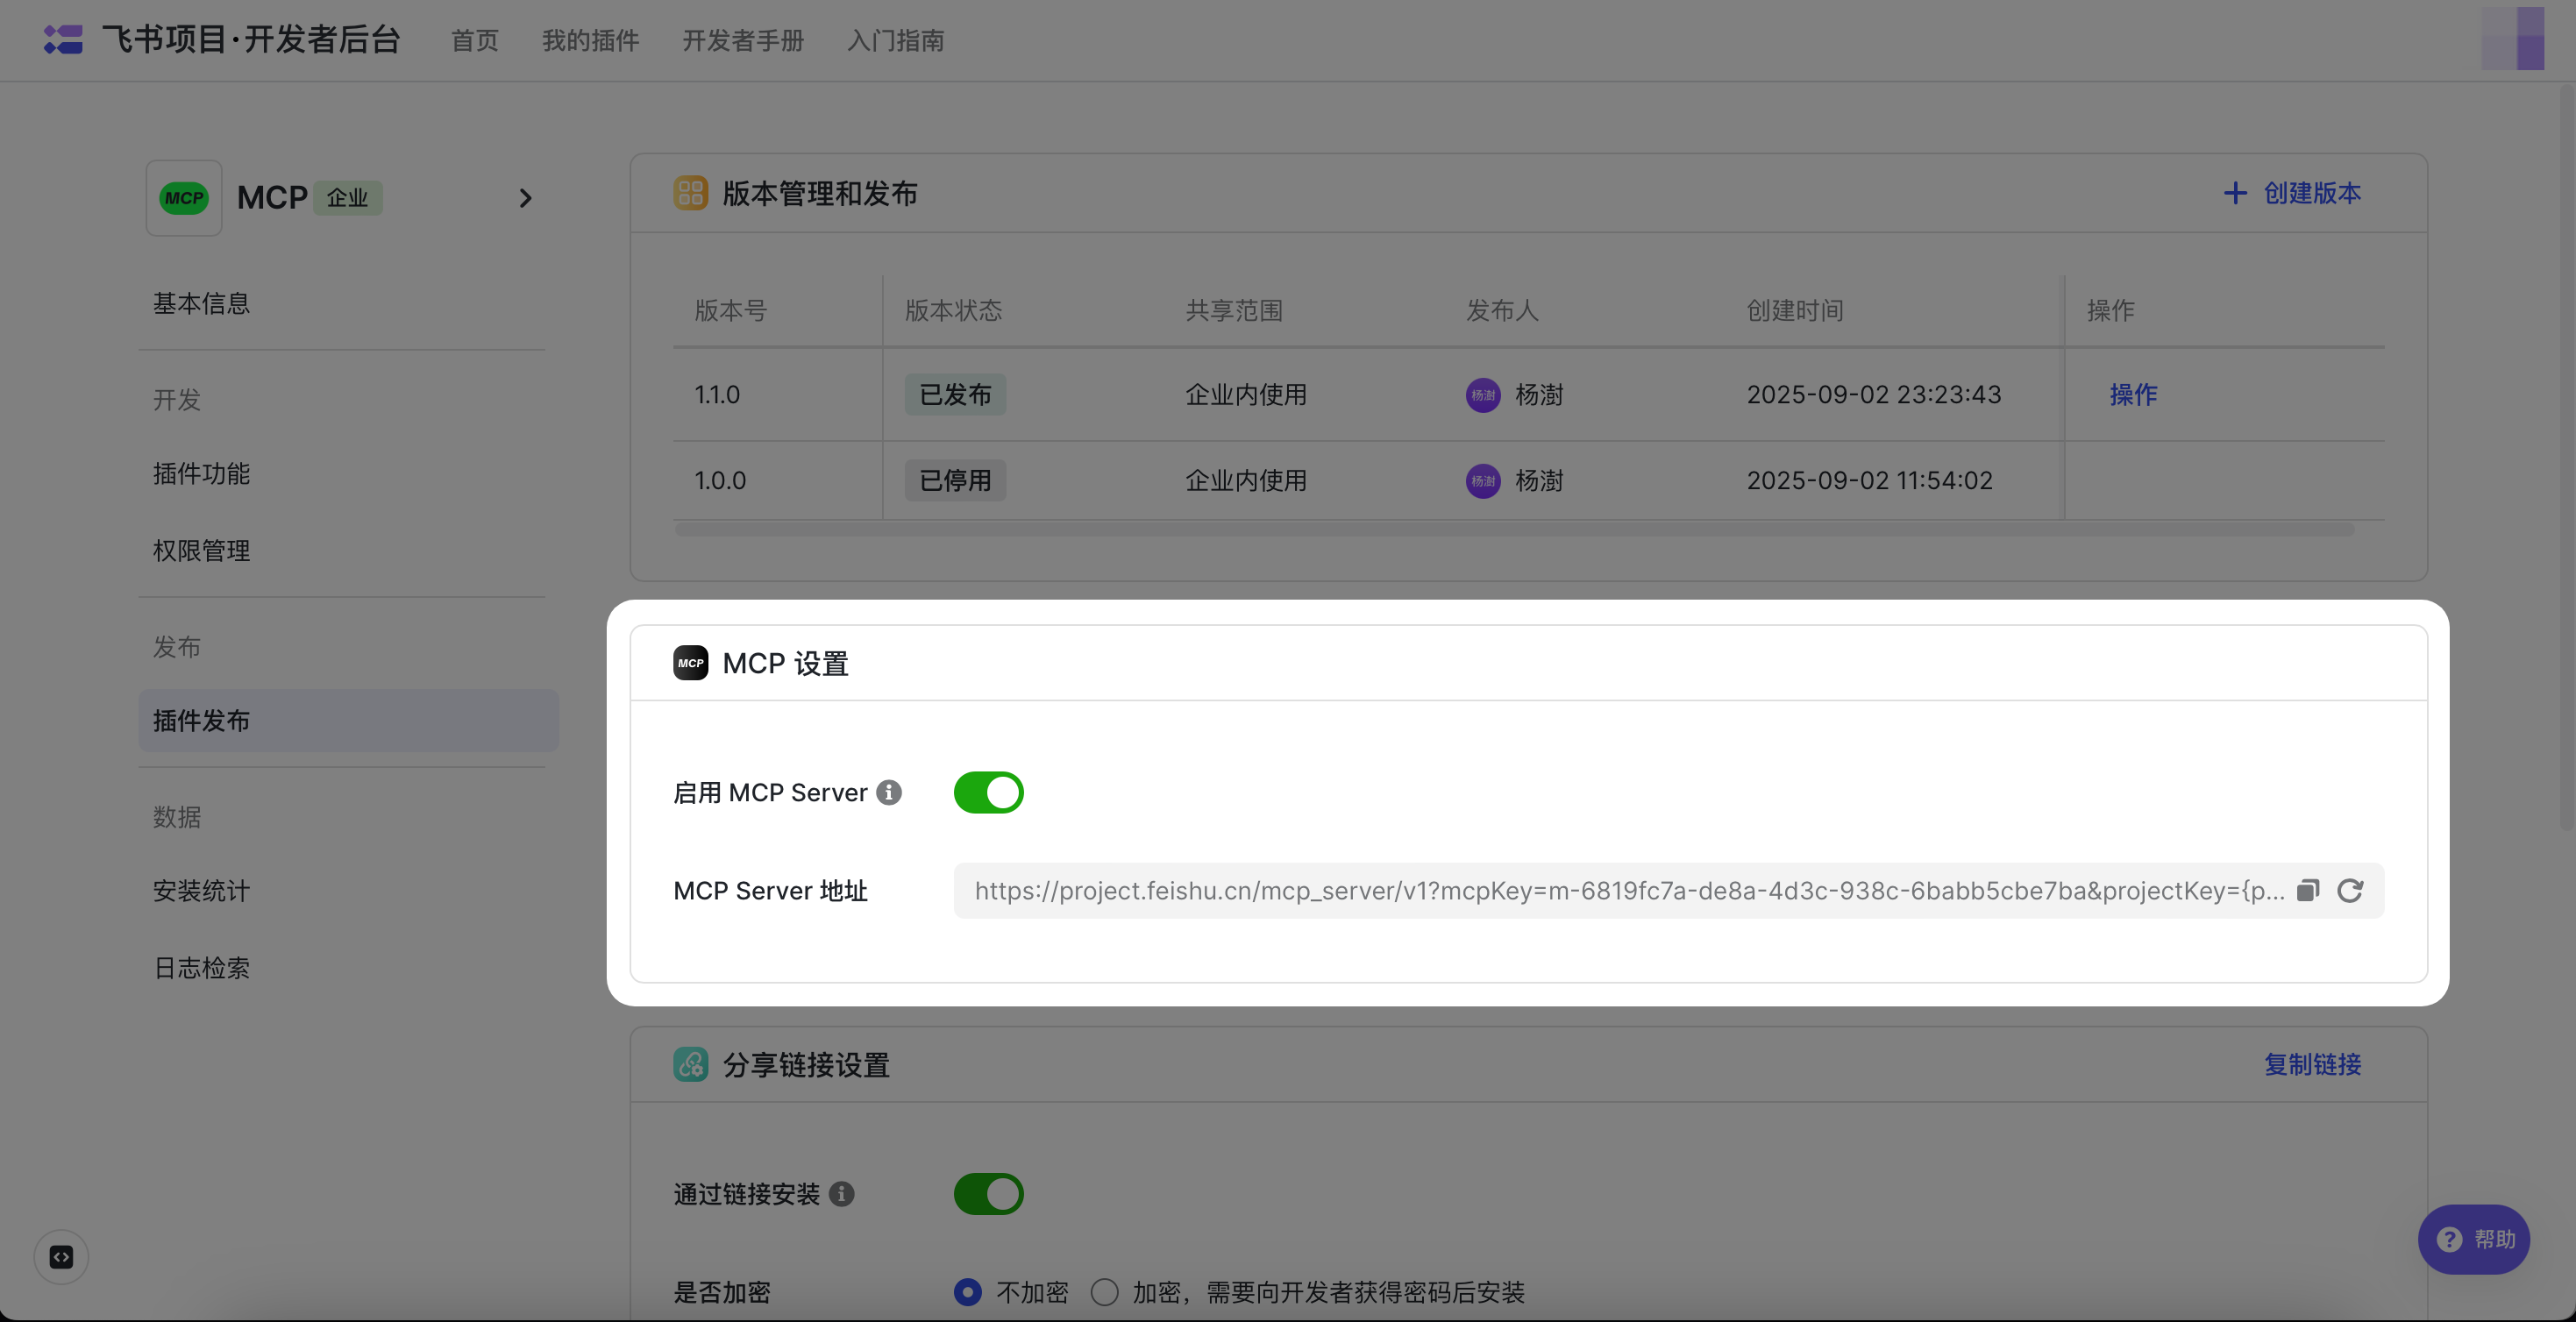Screen dimensions: 2576x1322
Task: Click the 创建时间 column header
Action: (x=1795, y=311)
